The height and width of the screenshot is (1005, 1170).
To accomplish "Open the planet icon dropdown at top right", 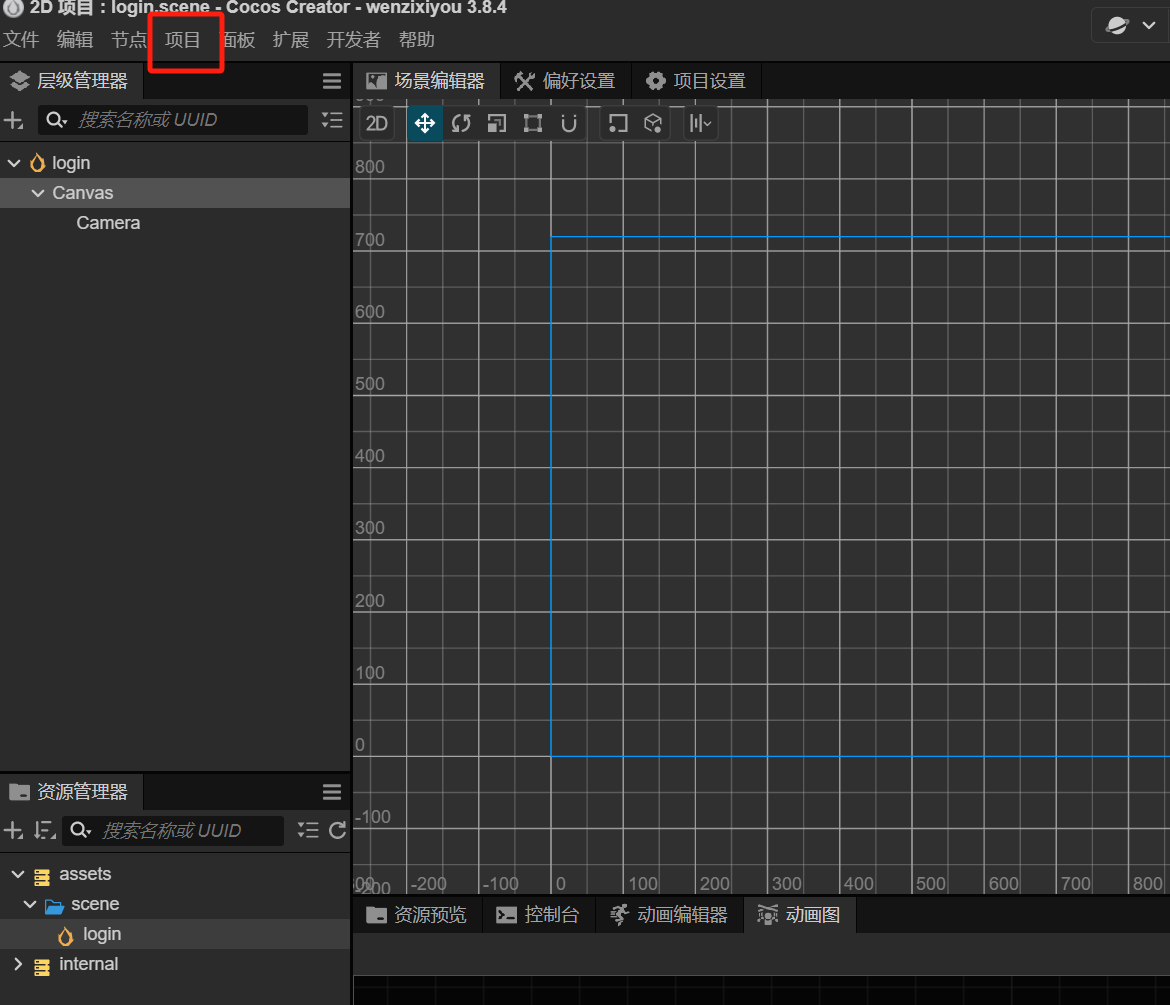I will (1130, 25).
